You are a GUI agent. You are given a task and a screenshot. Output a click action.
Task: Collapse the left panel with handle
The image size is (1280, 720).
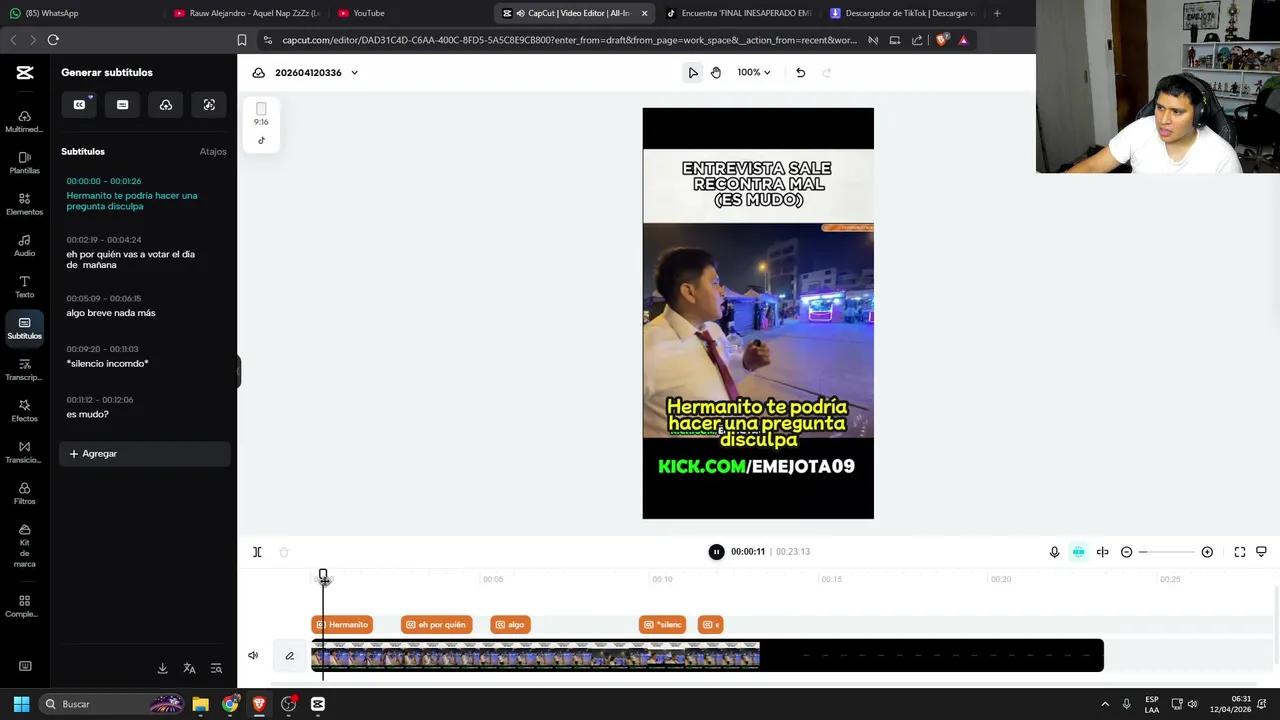pyautogui.click(x=238, y=372)
